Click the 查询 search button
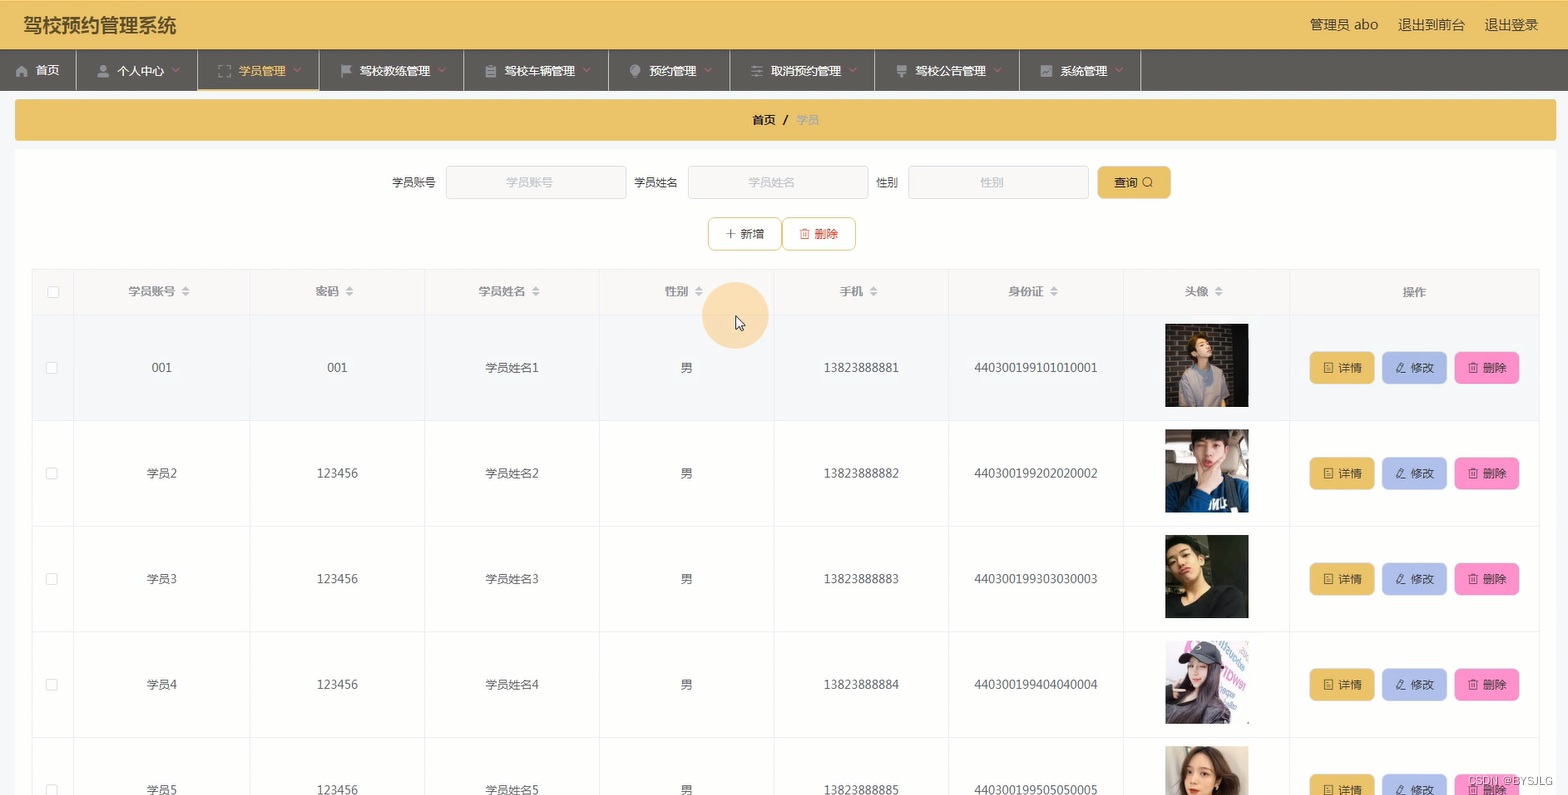This screenshot has width=1568, height=795. (x=1134, y=182)
